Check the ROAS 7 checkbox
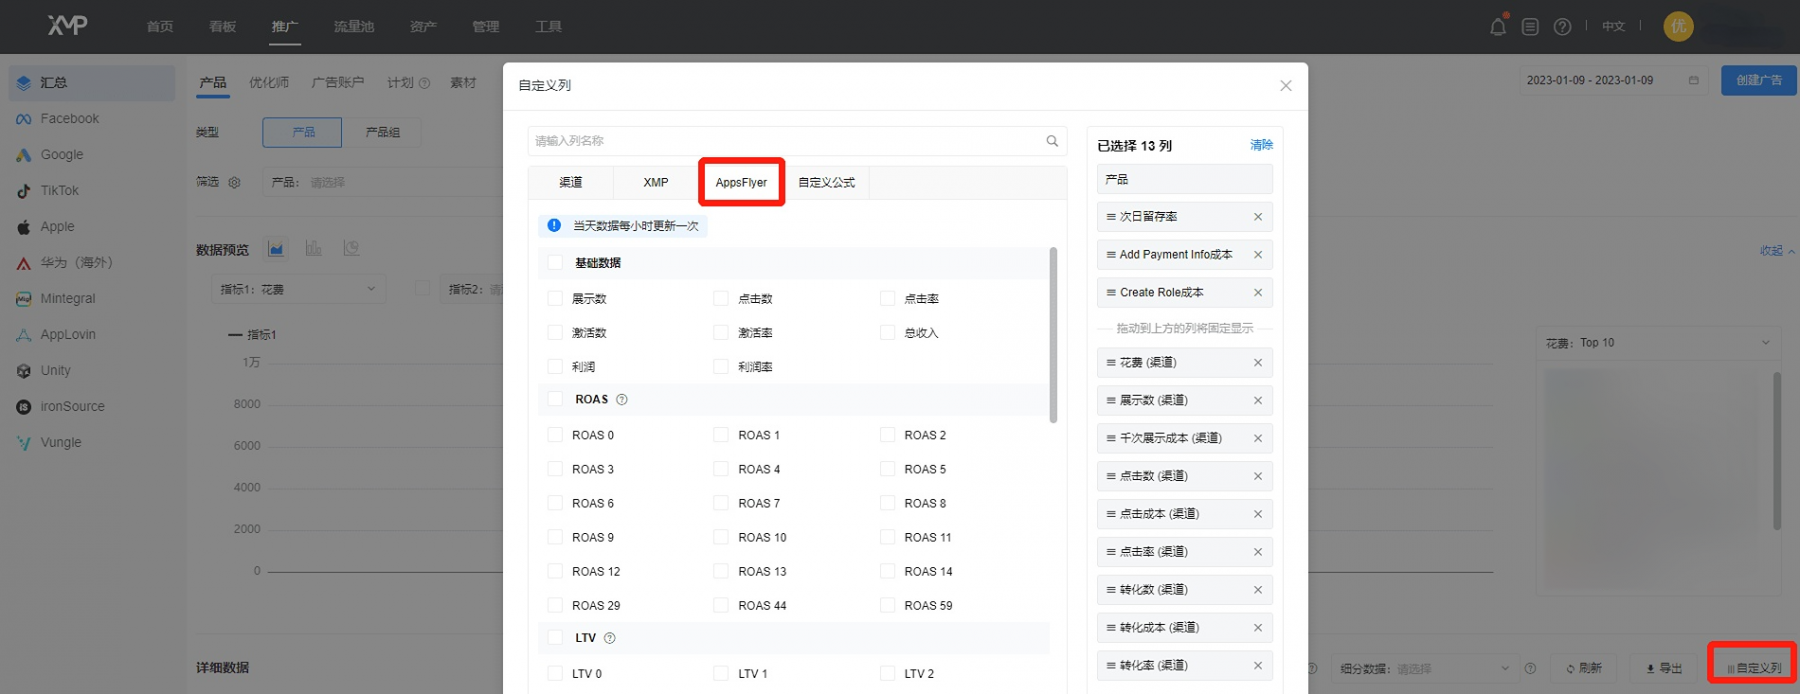This screenshot has width=1800, height=694. pos(721,504)
